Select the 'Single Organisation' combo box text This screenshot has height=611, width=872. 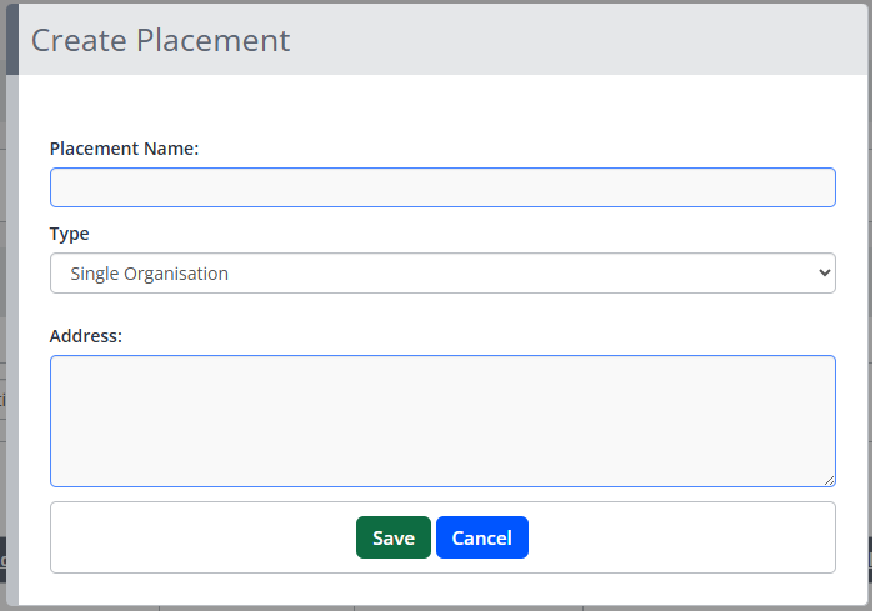150,274
